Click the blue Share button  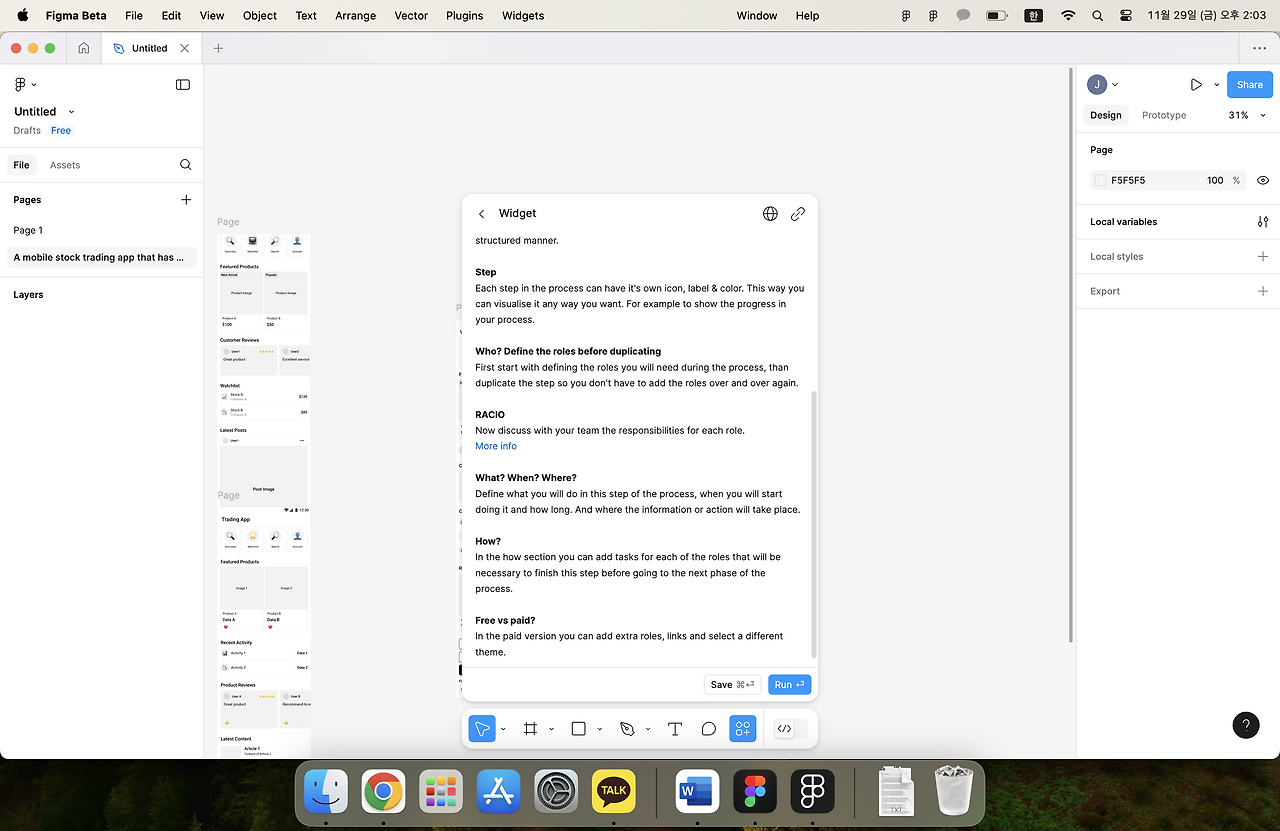1250,85
